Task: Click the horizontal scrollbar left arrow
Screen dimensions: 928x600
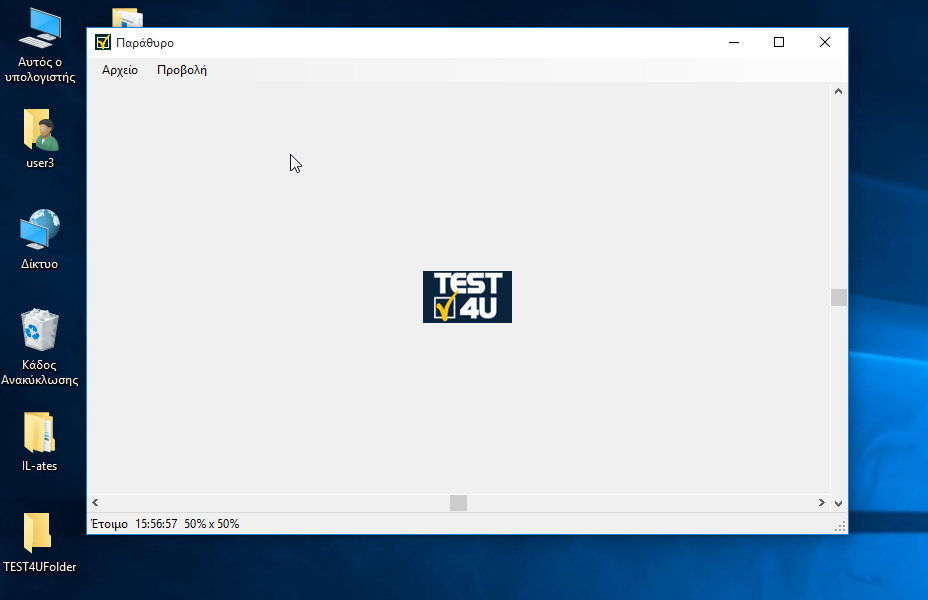Action: coord(95,502)
